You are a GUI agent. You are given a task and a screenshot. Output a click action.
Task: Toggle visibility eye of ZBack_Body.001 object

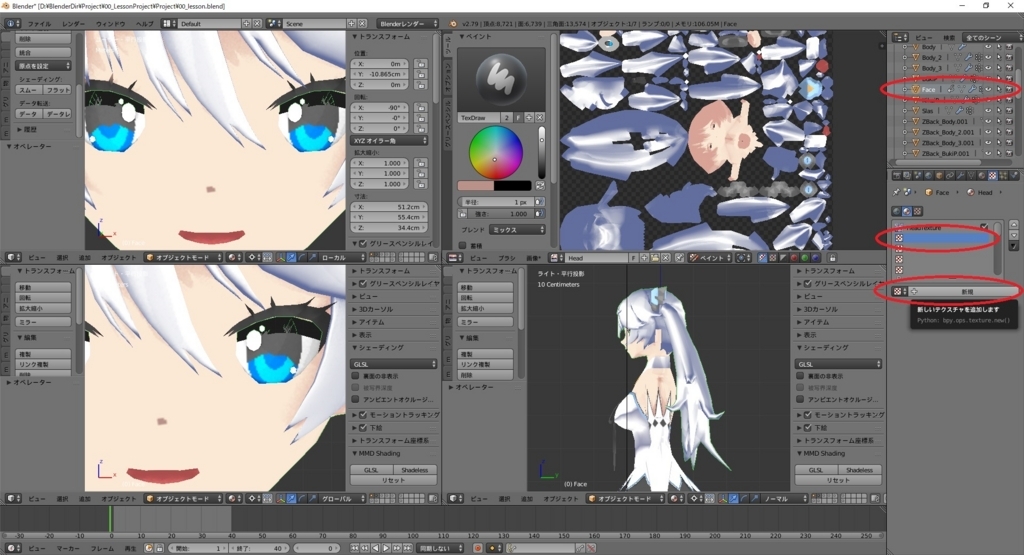[988, 121]
